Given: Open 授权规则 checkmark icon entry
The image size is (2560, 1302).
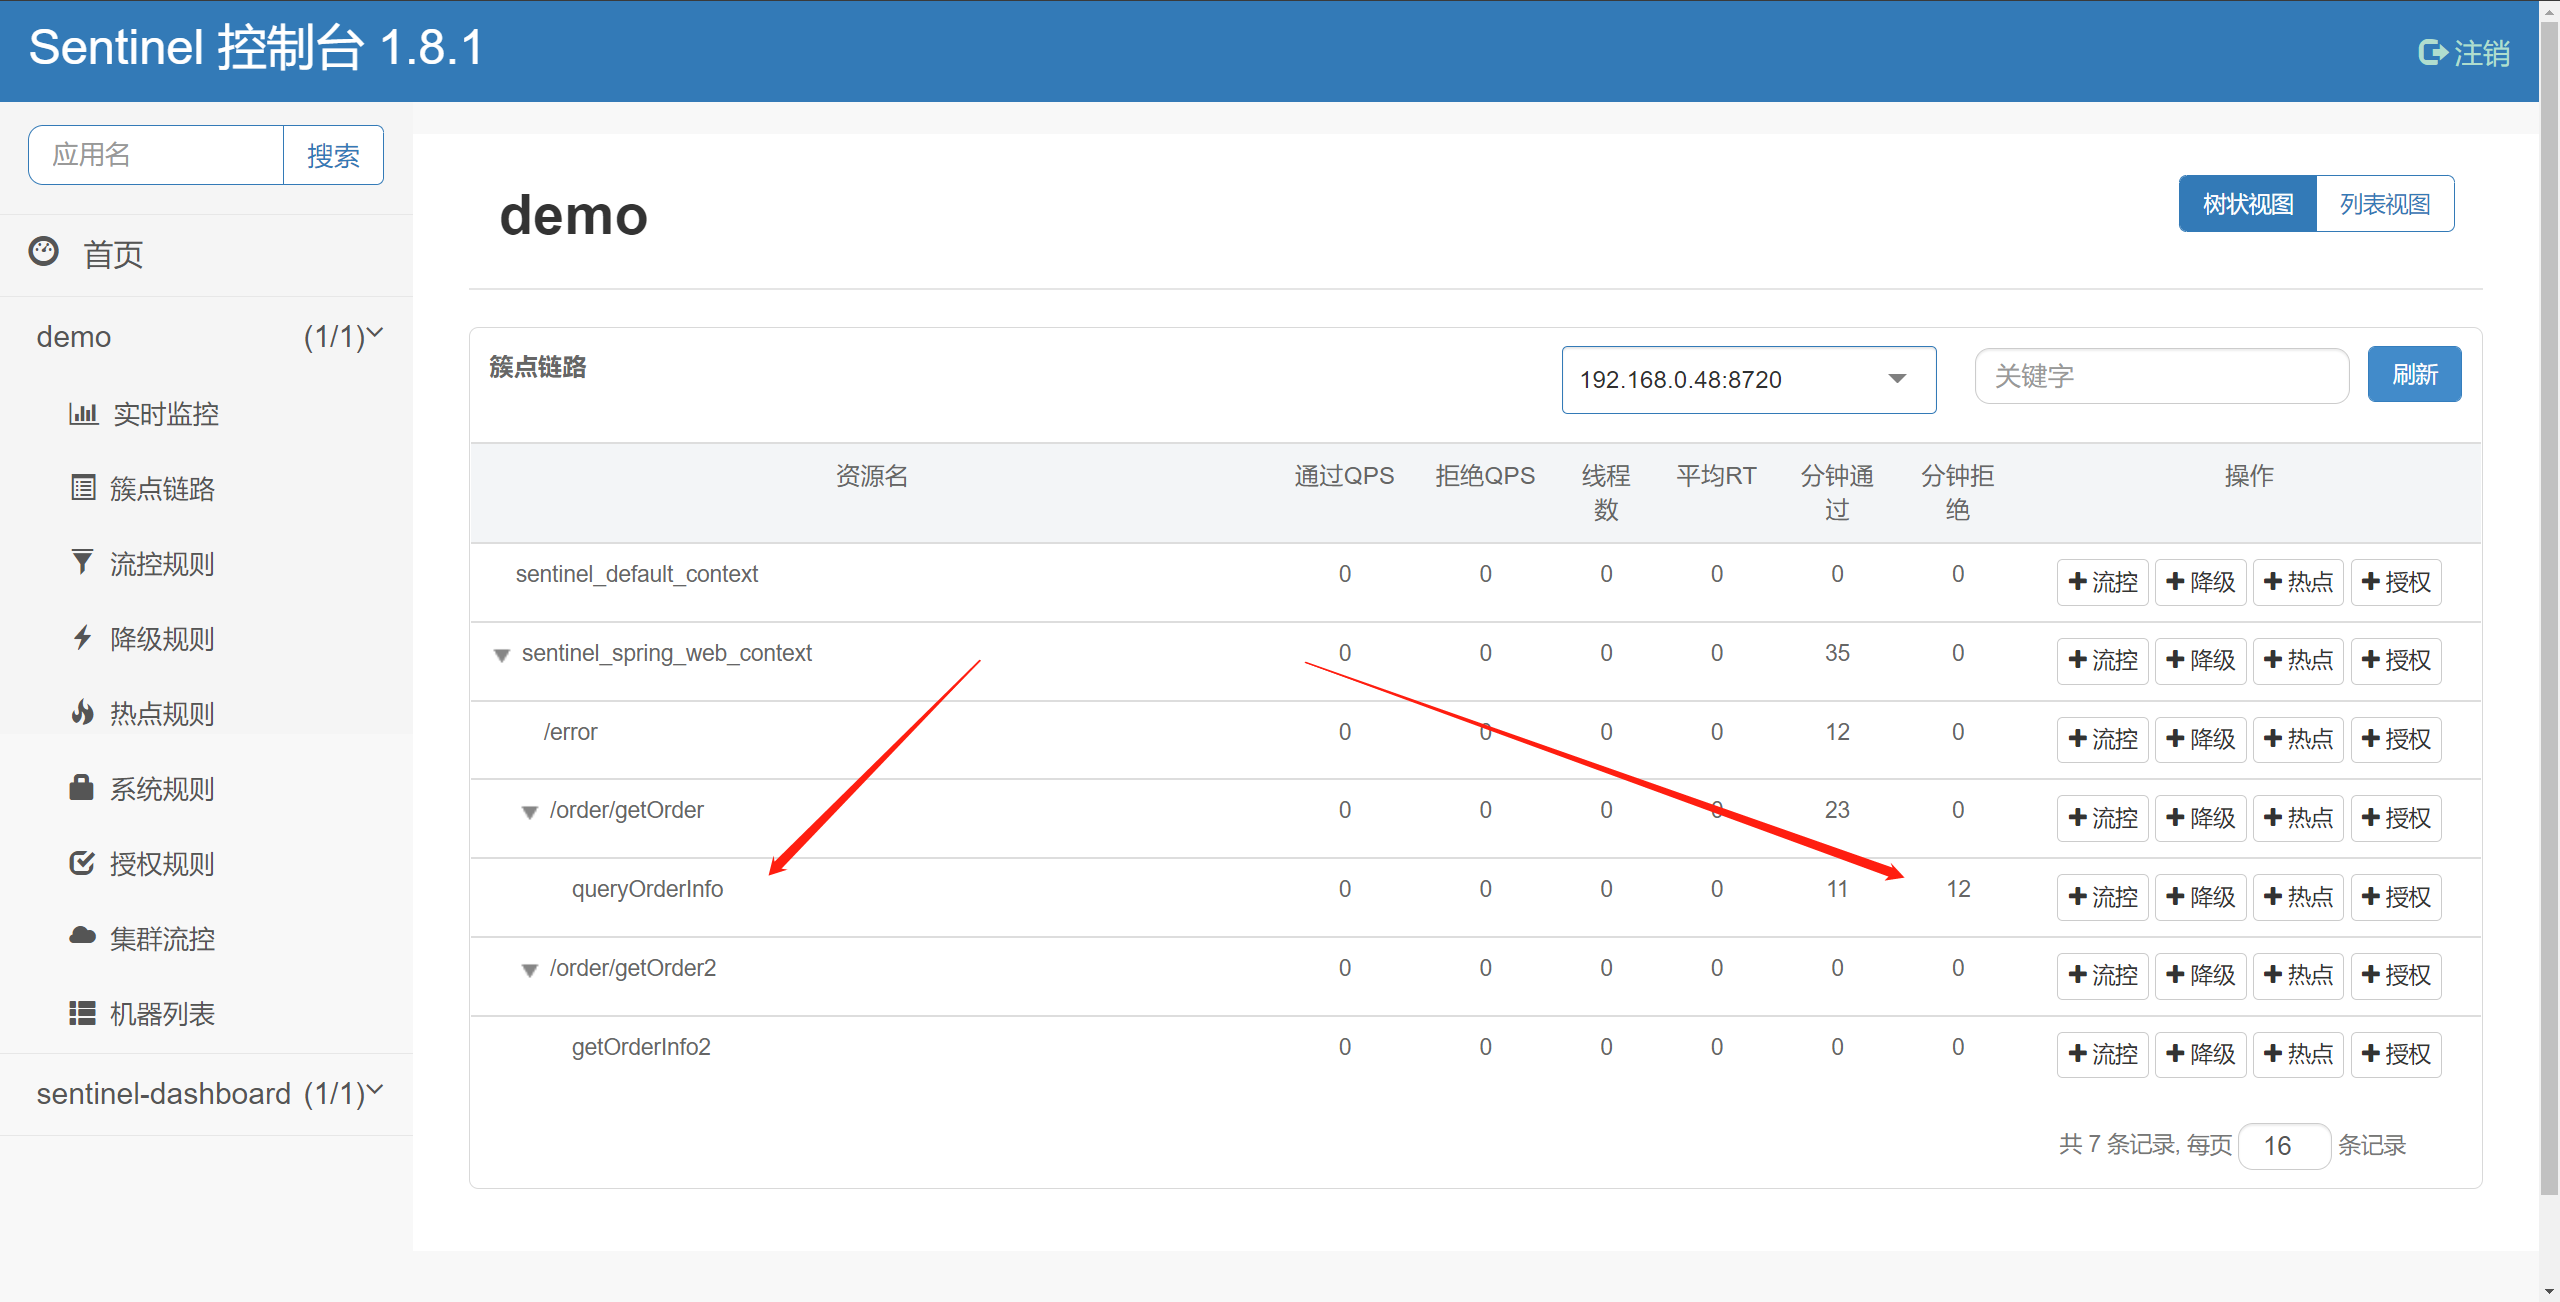Looking at the screenshot, I should 82,863.
